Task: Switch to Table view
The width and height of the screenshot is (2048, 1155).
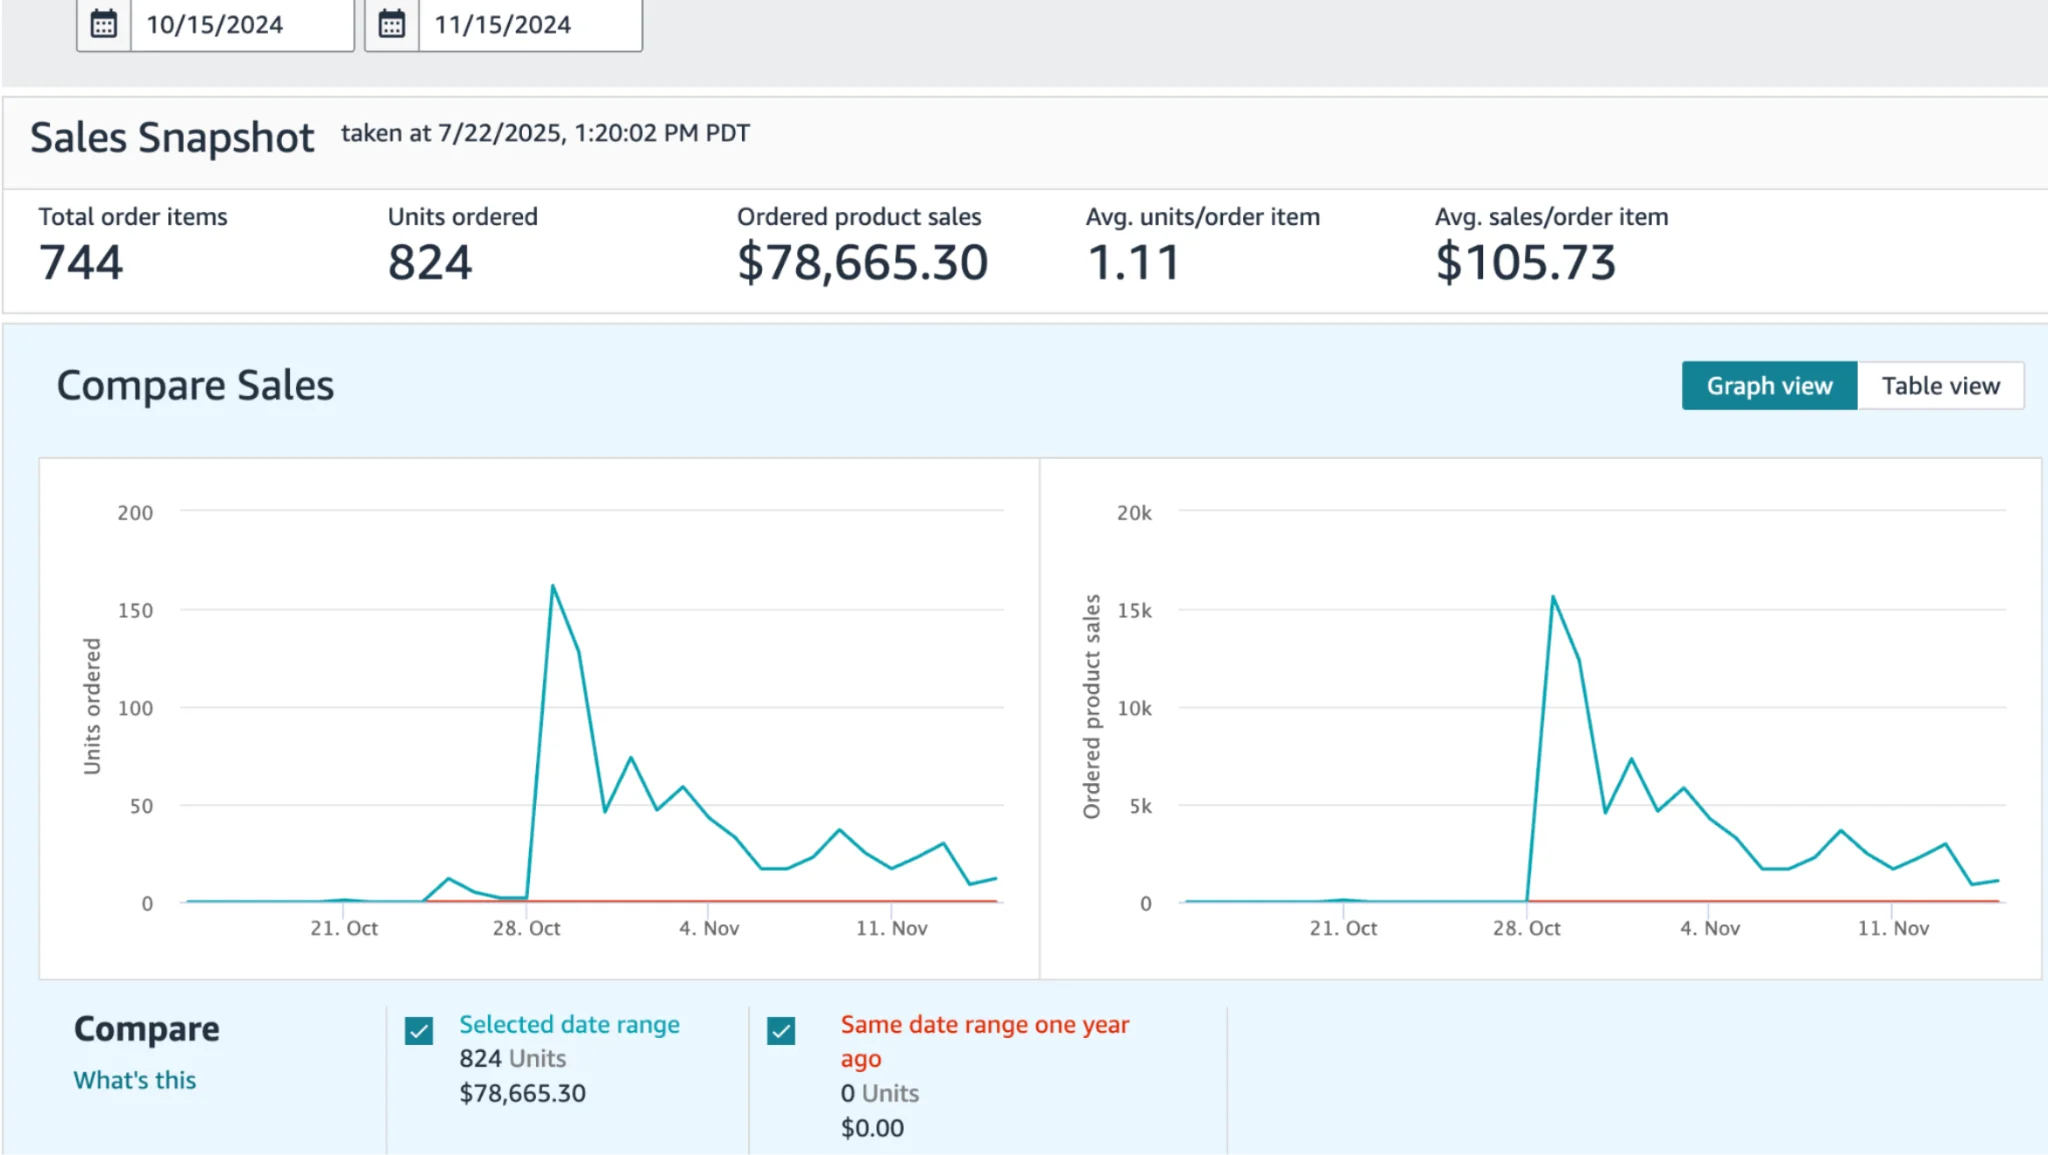Action: 1940,386
